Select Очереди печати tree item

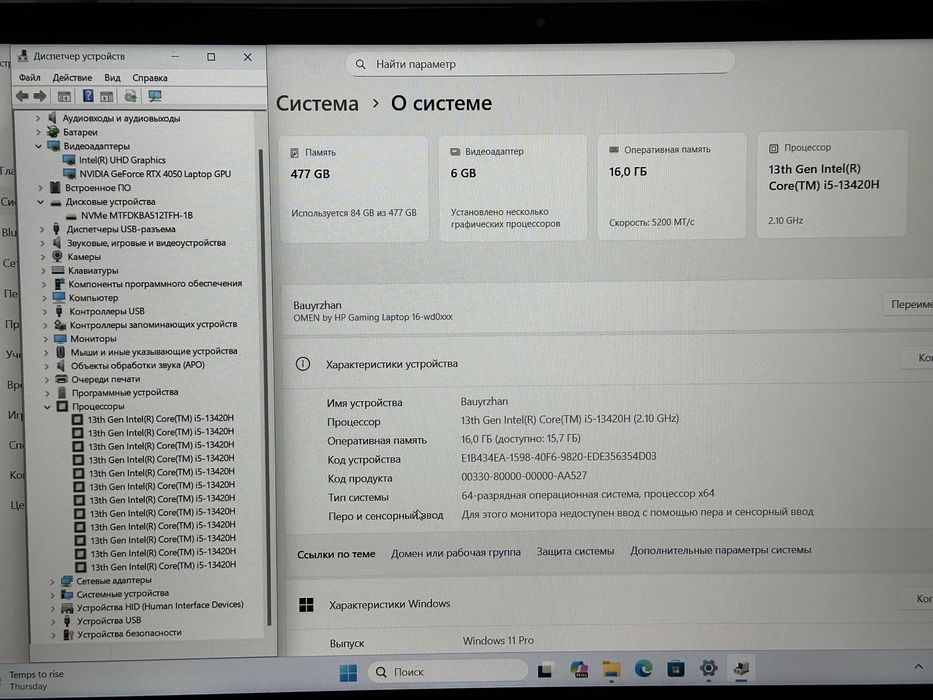[106, 379]
